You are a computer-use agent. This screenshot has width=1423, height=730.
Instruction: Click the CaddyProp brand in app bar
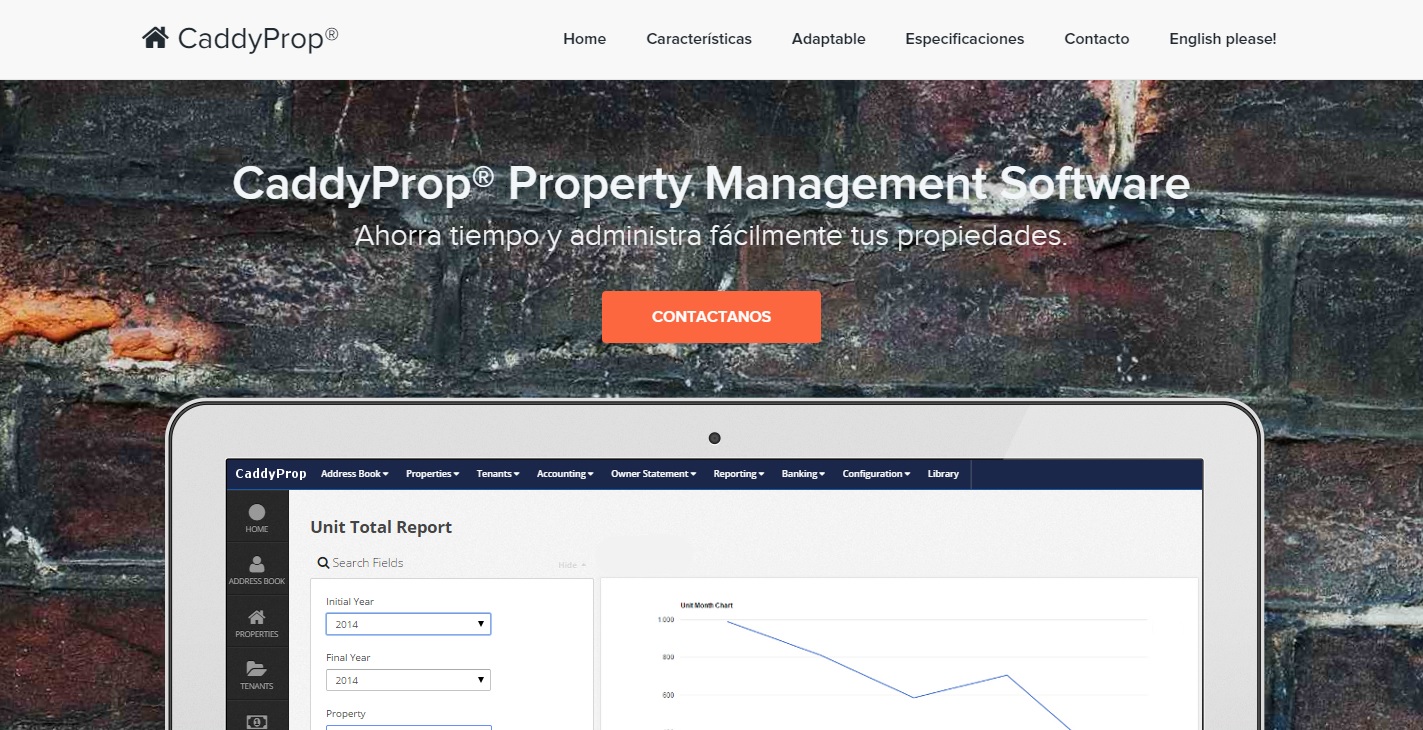[x=271, y=474]
